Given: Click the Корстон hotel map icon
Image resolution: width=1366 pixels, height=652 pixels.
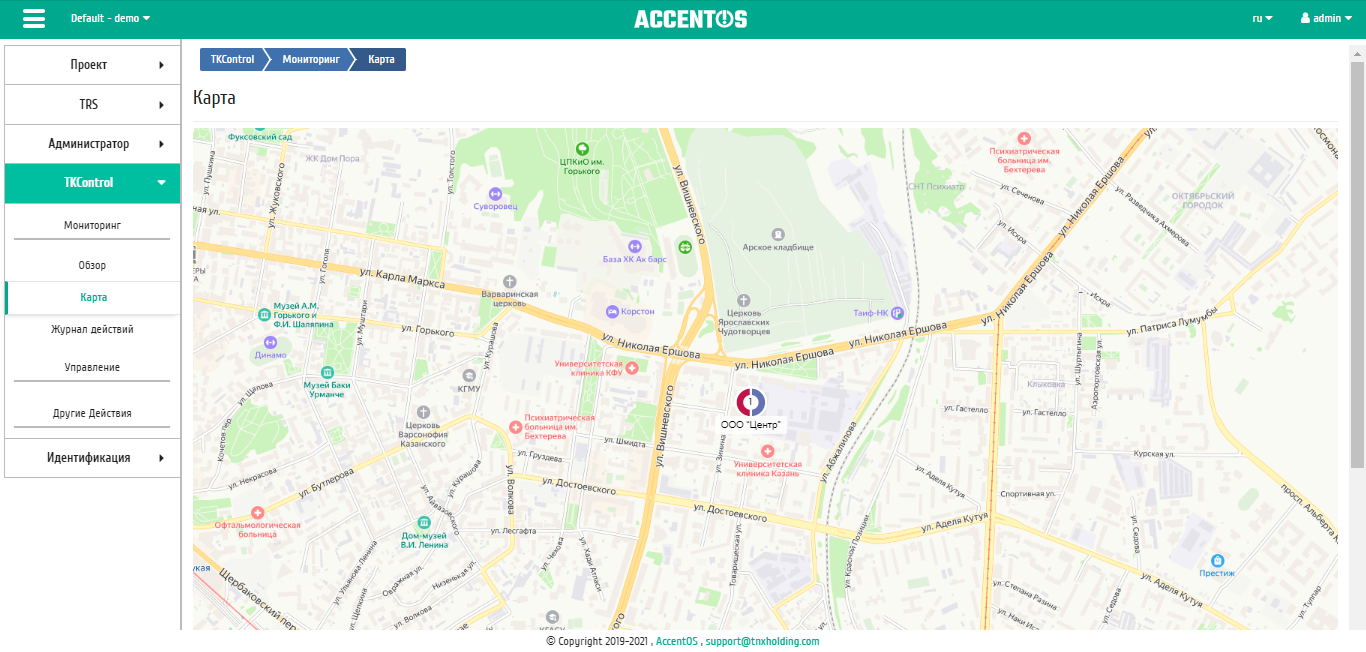Looking at the screenshot, I should click(612, 311).
